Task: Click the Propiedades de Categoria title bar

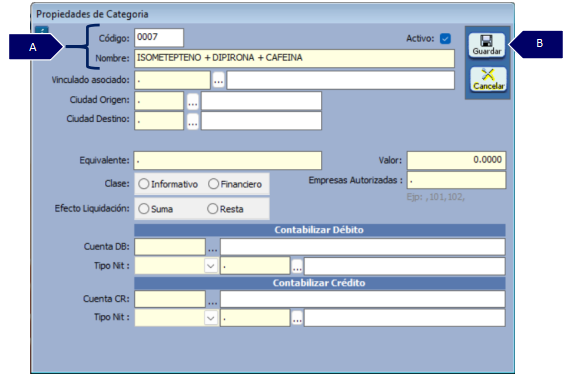Action: [273, 14]
